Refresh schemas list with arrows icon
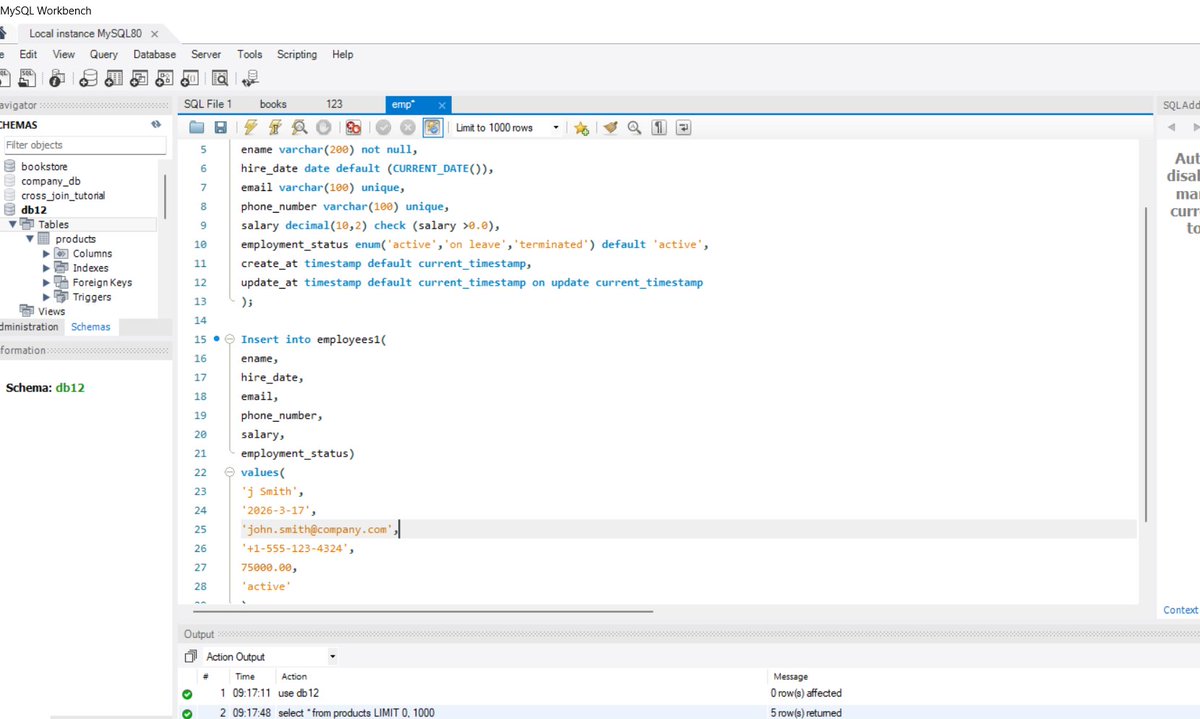The image size is (1200, 719). [156, 125]
